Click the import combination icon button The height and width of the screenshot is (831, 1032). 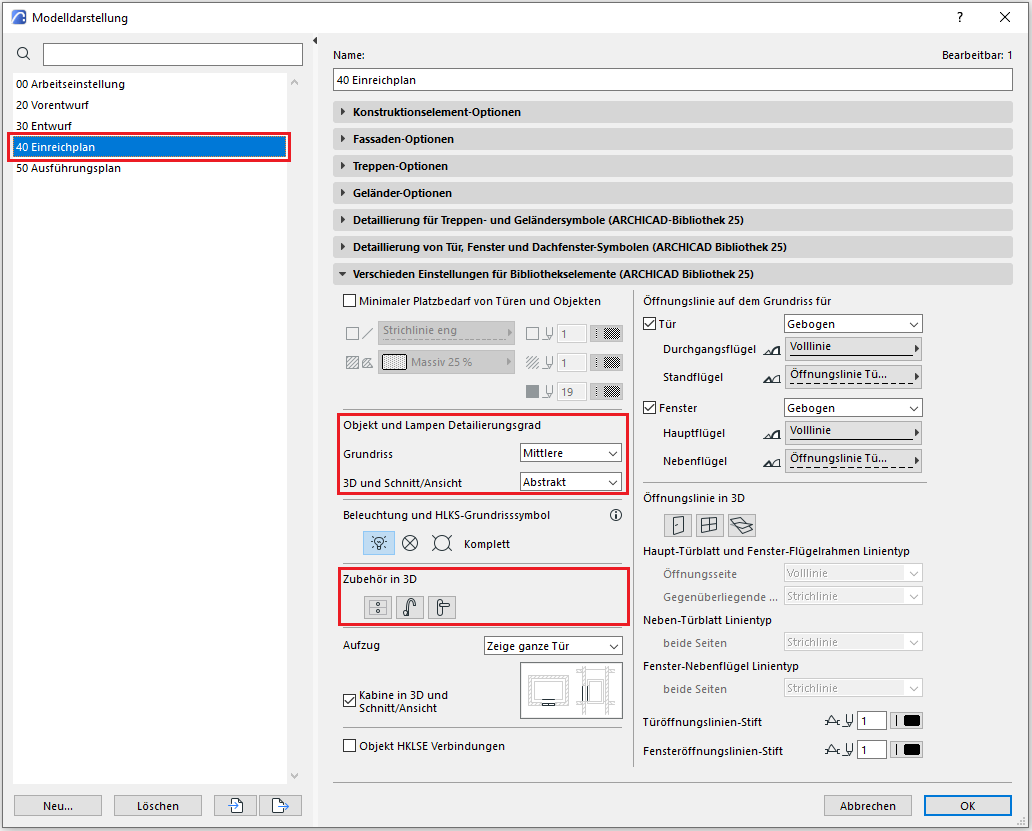coord(236,805)
